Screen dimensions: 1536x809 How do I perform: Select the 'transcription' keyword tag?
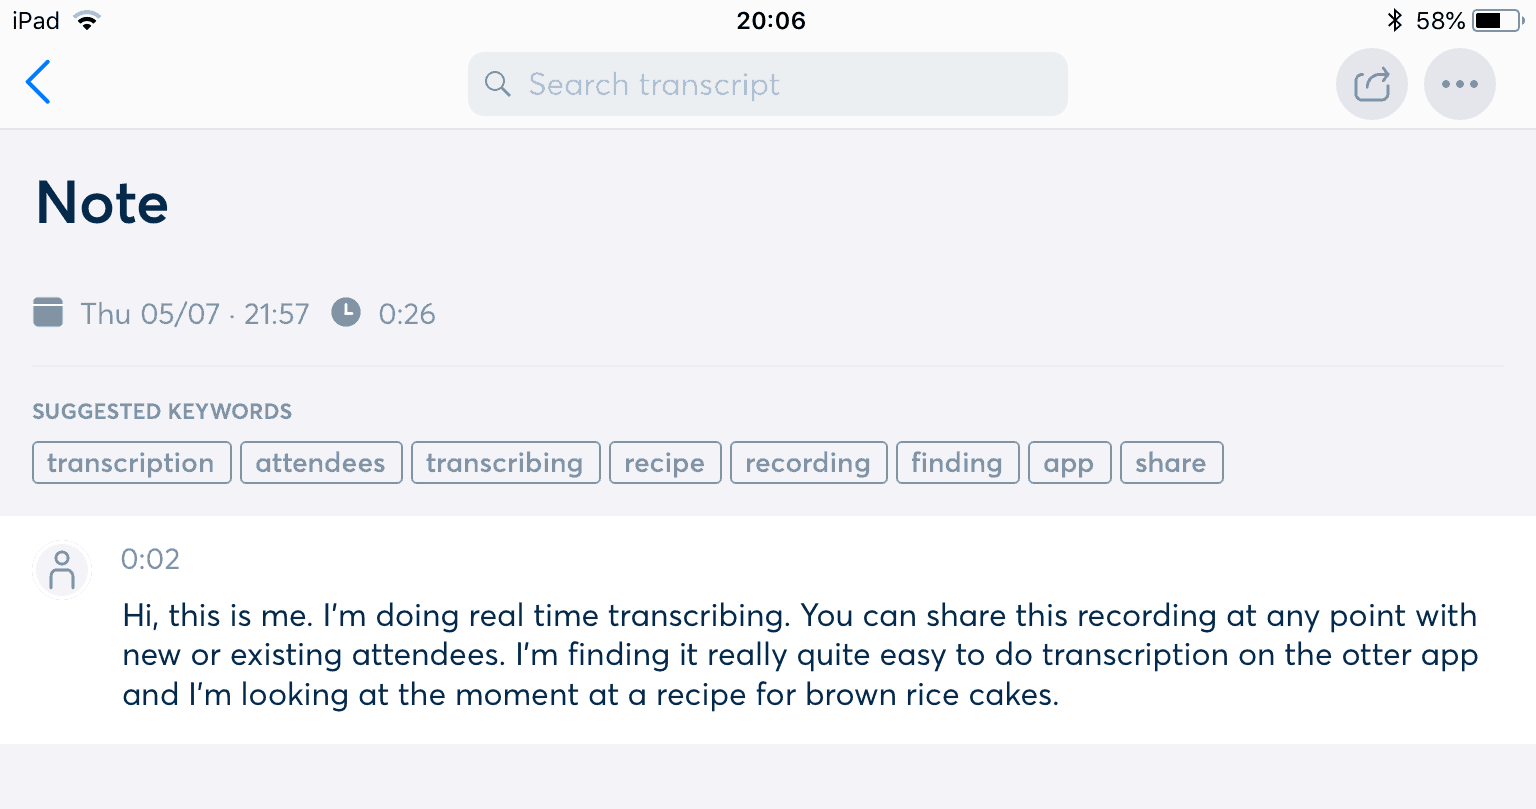132,463
